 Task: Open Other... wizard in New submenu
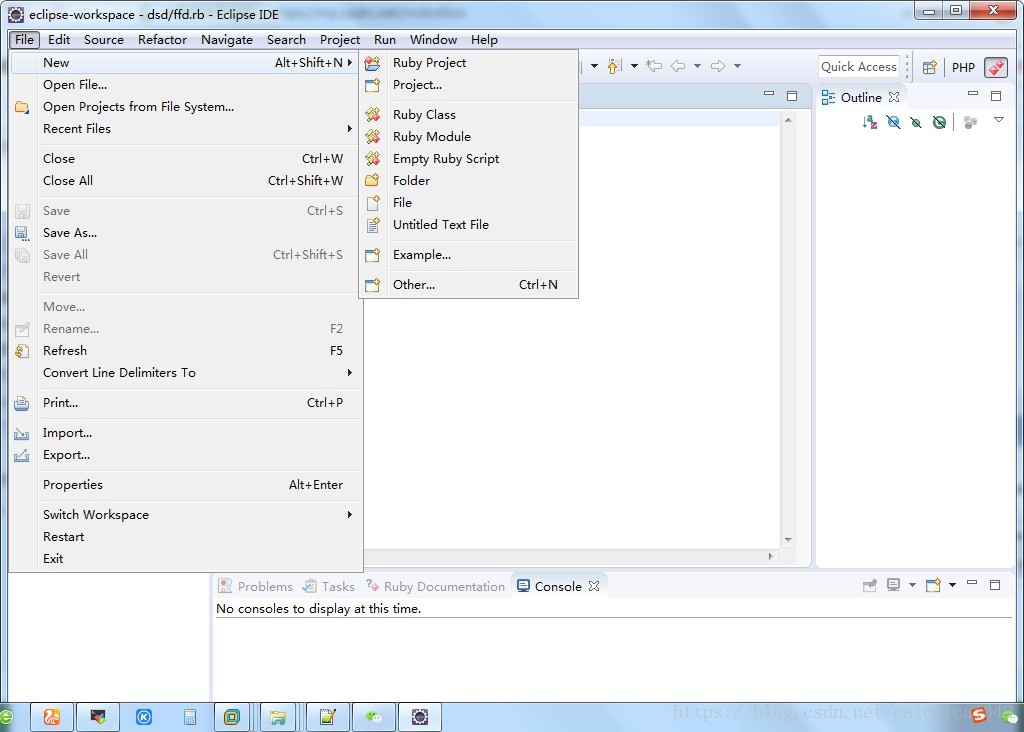click(x=468, y=285)
